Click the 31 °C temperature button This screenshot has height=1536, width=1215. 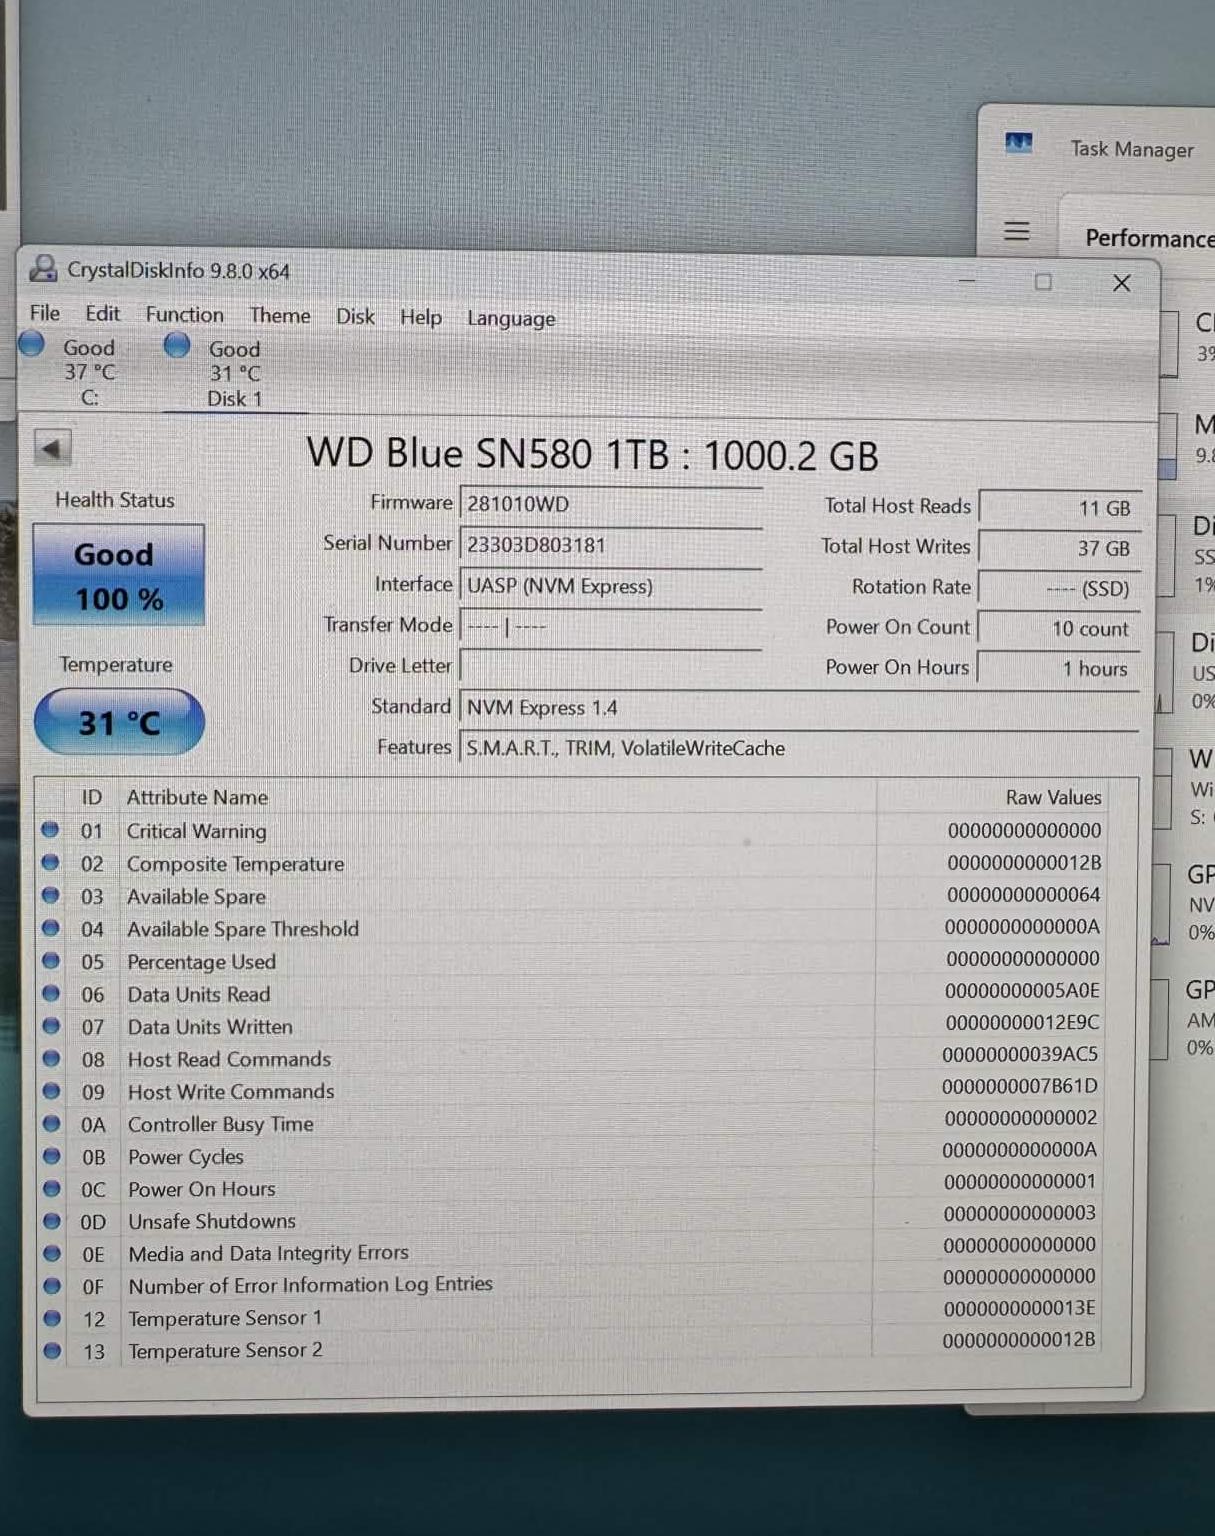119,722
